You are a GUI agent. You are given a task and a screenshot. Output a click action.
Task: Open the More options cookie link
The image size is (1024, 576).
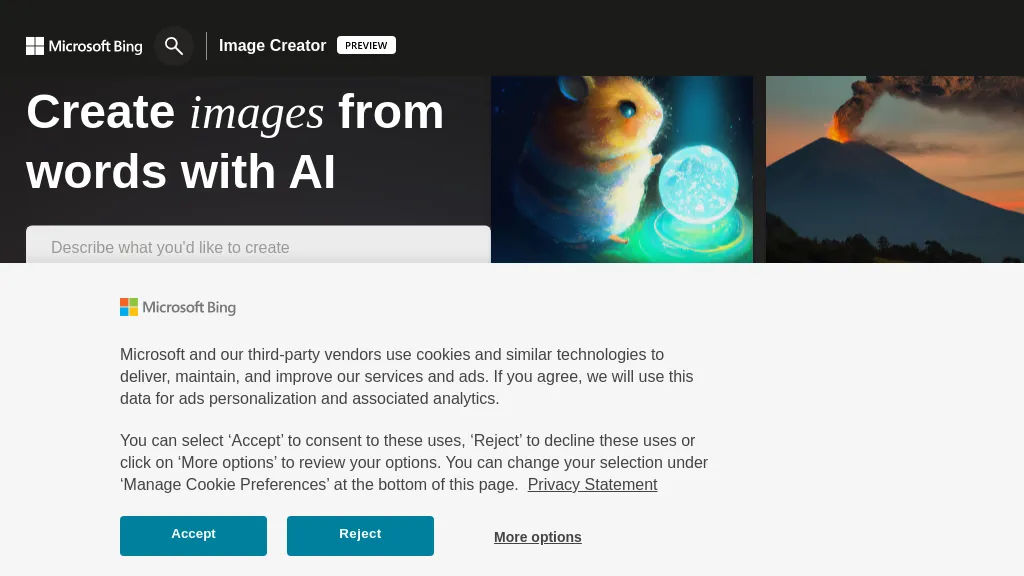(537, 537)
